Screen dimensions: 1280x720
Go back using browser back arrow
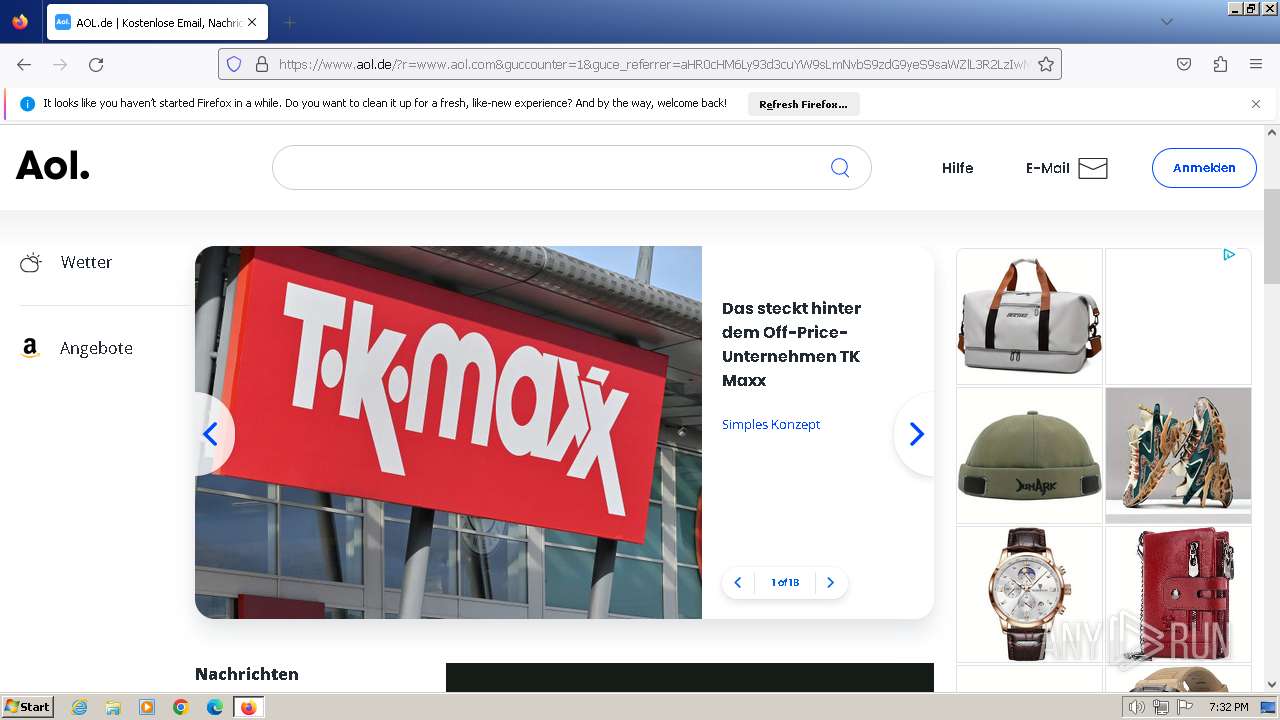click(24, 64)
